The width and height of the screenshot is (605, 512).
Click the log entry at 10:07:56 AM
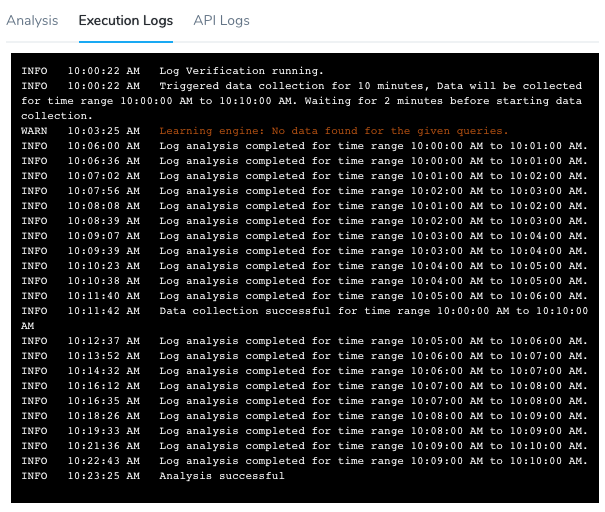click(304, 191)
